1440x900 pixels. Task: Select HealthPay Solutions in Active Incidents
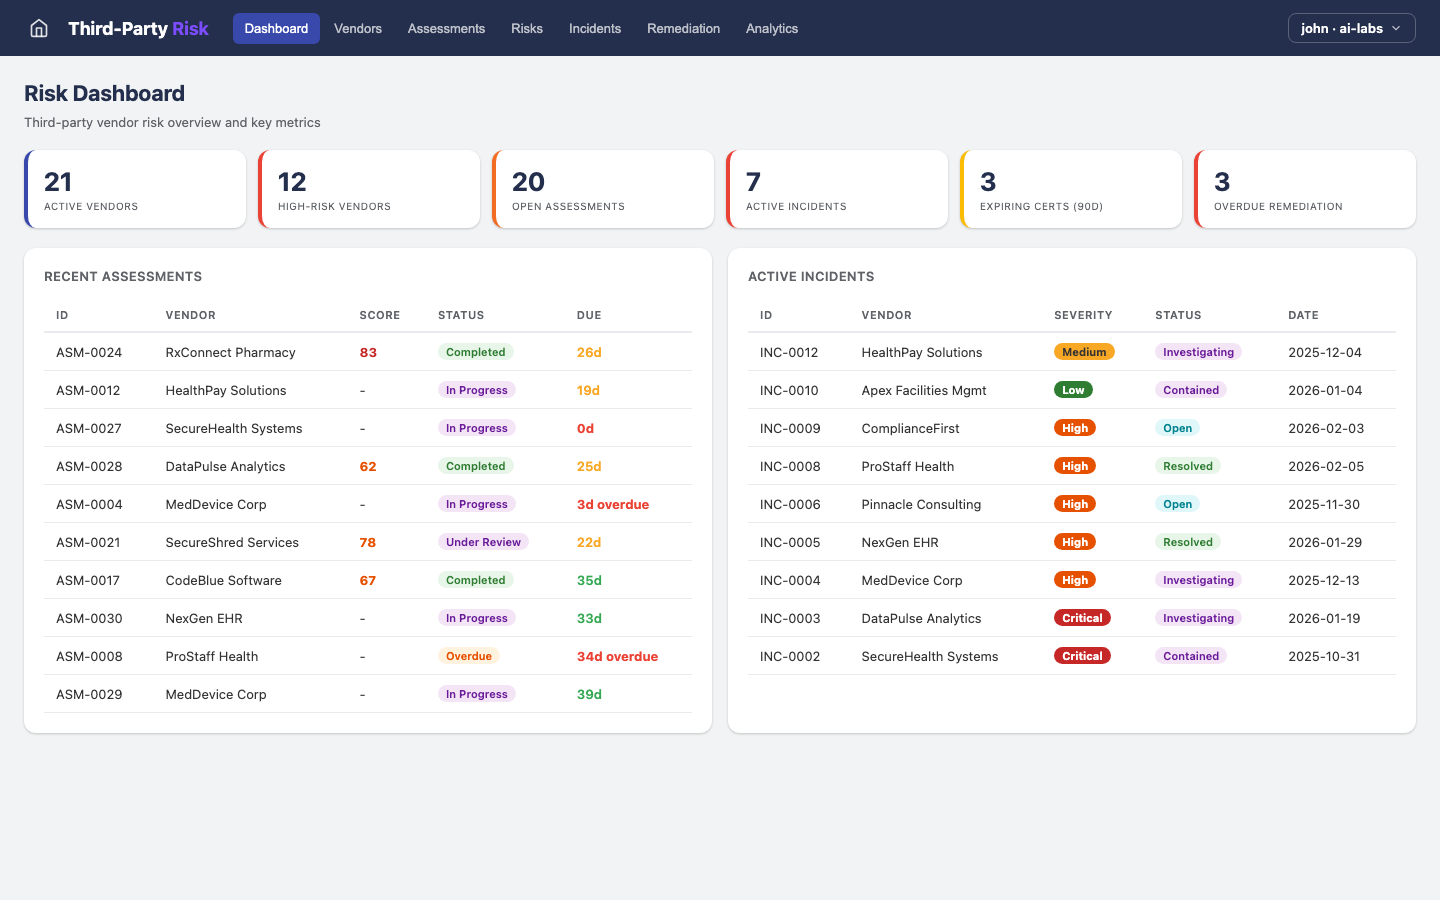(922, 352)
